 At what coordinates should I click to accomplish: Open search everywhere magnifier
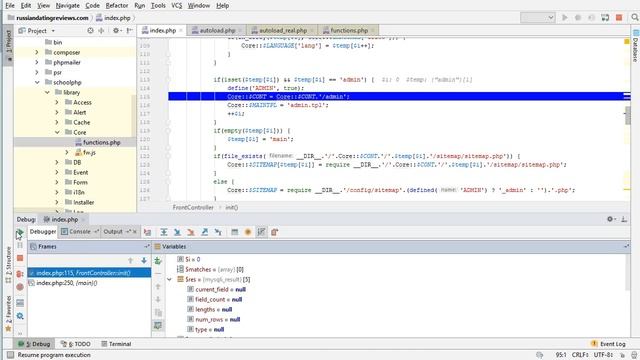coord(635,18)
